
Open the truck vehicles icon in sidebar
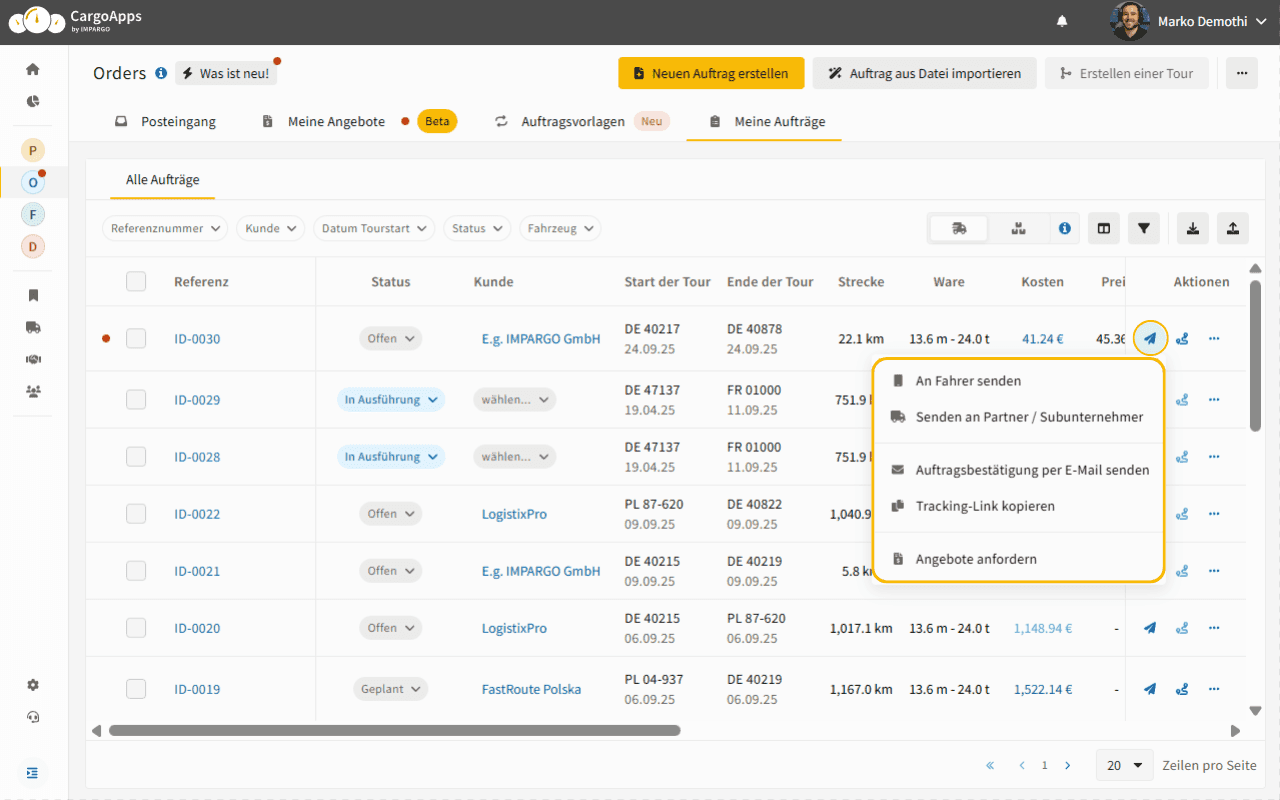pyautogui.click(x=33, y=327)
